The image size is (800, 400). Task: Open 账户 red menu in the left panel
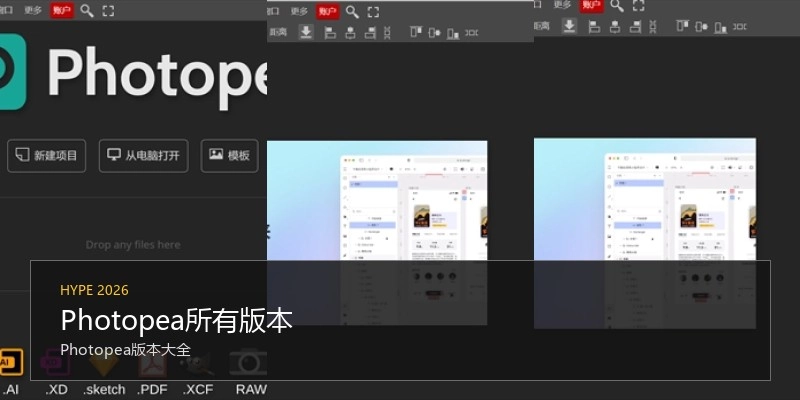pyautogui.click(x=62, y=10)
